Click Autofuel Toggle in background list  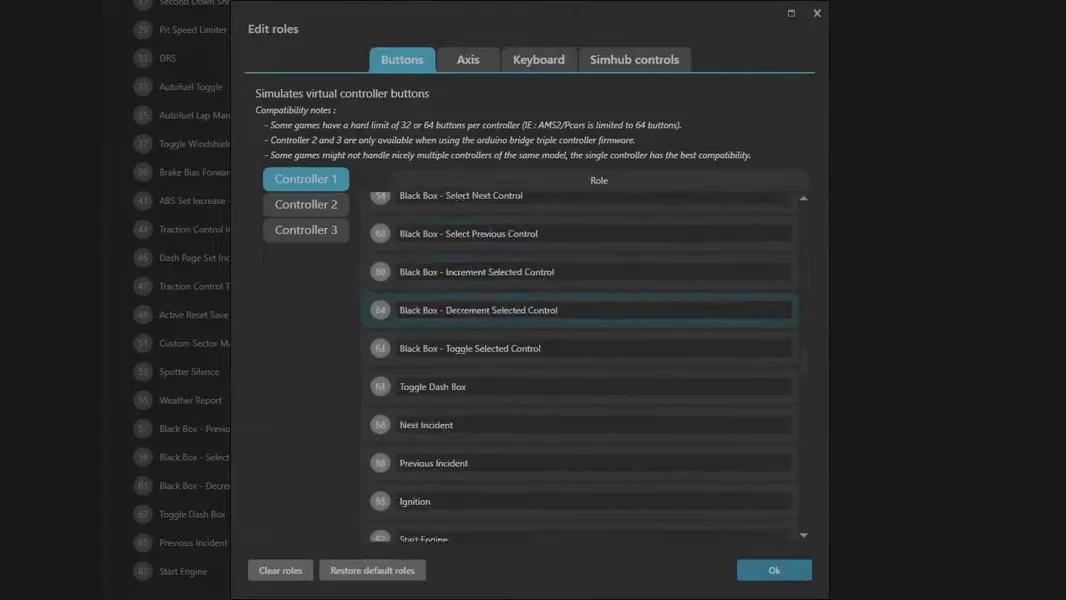tap(191, 87)
